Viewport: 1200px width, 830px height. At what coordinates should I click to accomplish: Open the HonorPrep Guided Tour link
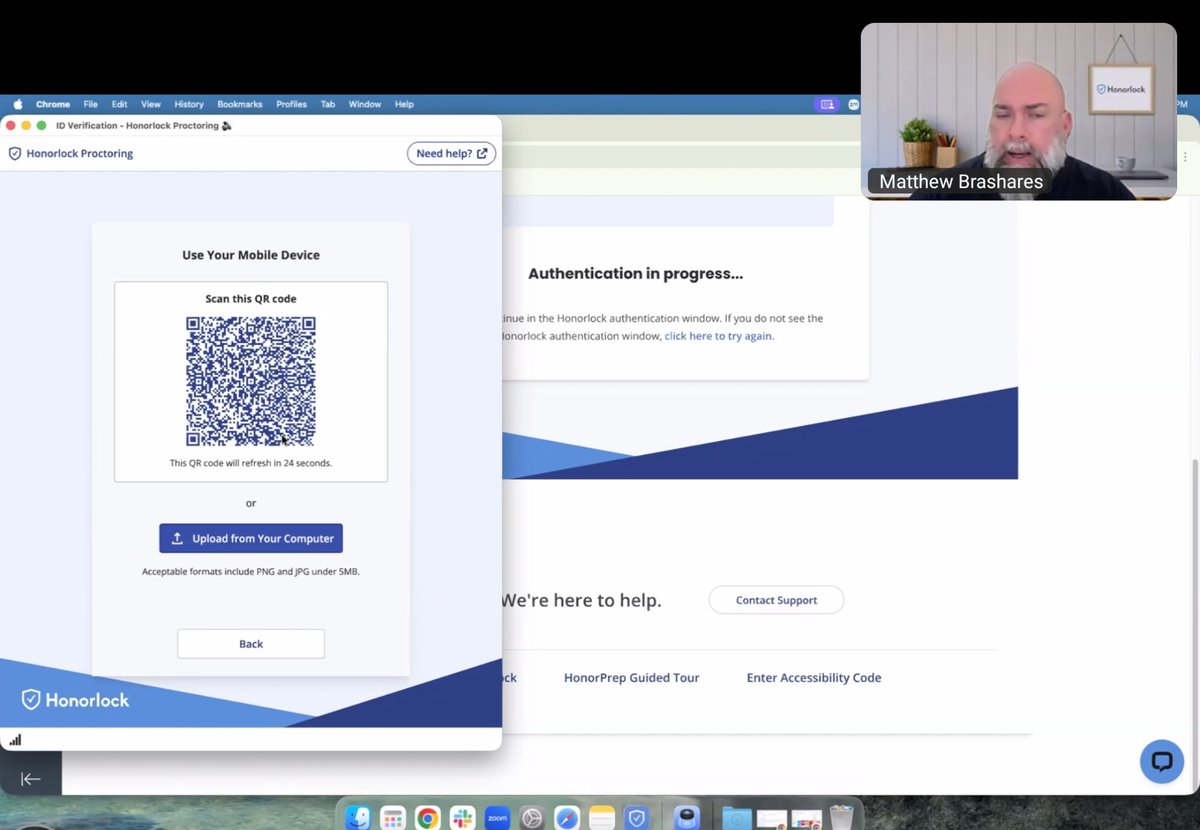pos(631,677)
